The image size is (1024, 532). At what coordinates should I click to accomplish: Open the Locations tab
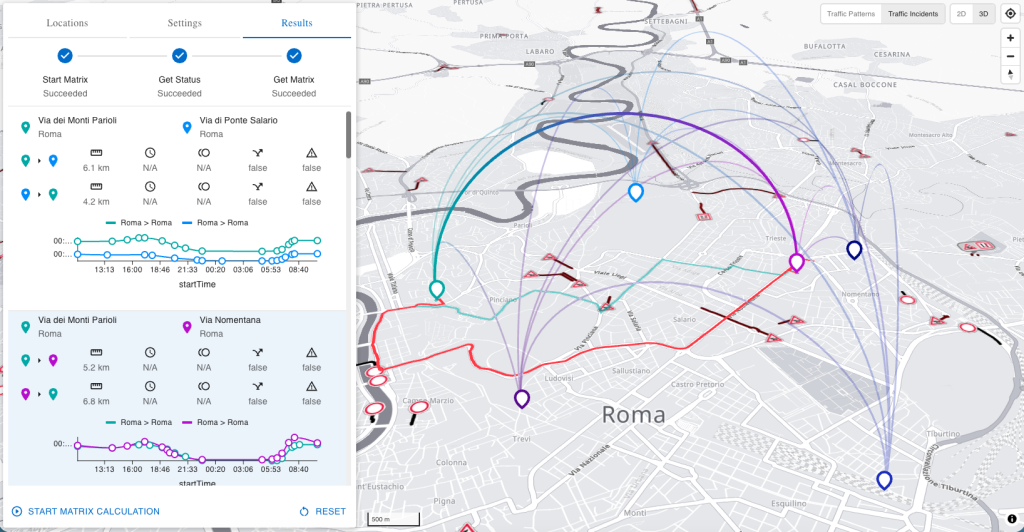pos(67,23)
